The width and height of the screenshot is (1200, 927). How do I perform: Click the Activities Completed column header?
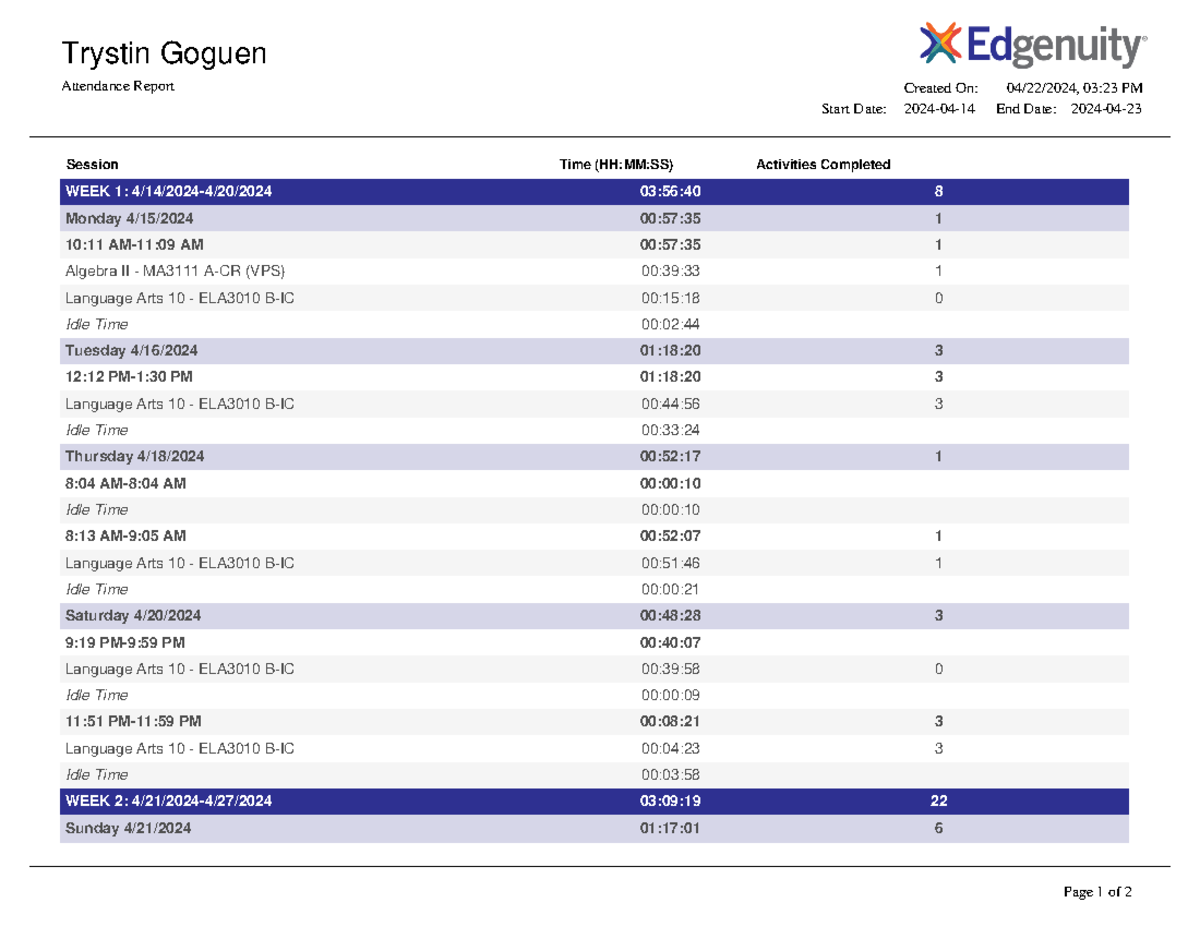point(823,164)
